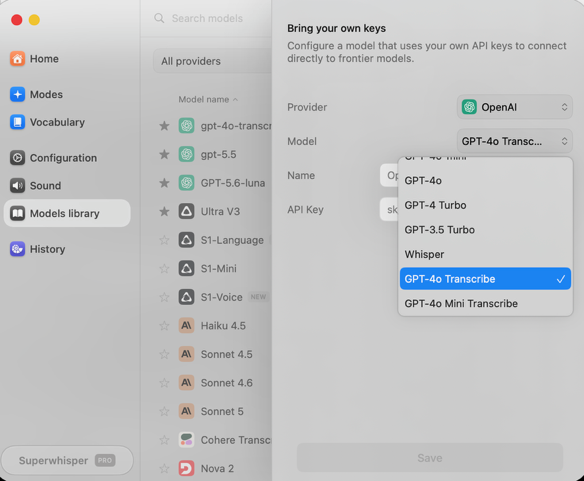Sort by Model name column header
The width and height of the screenshot is (584, 481).
[208, 99]
